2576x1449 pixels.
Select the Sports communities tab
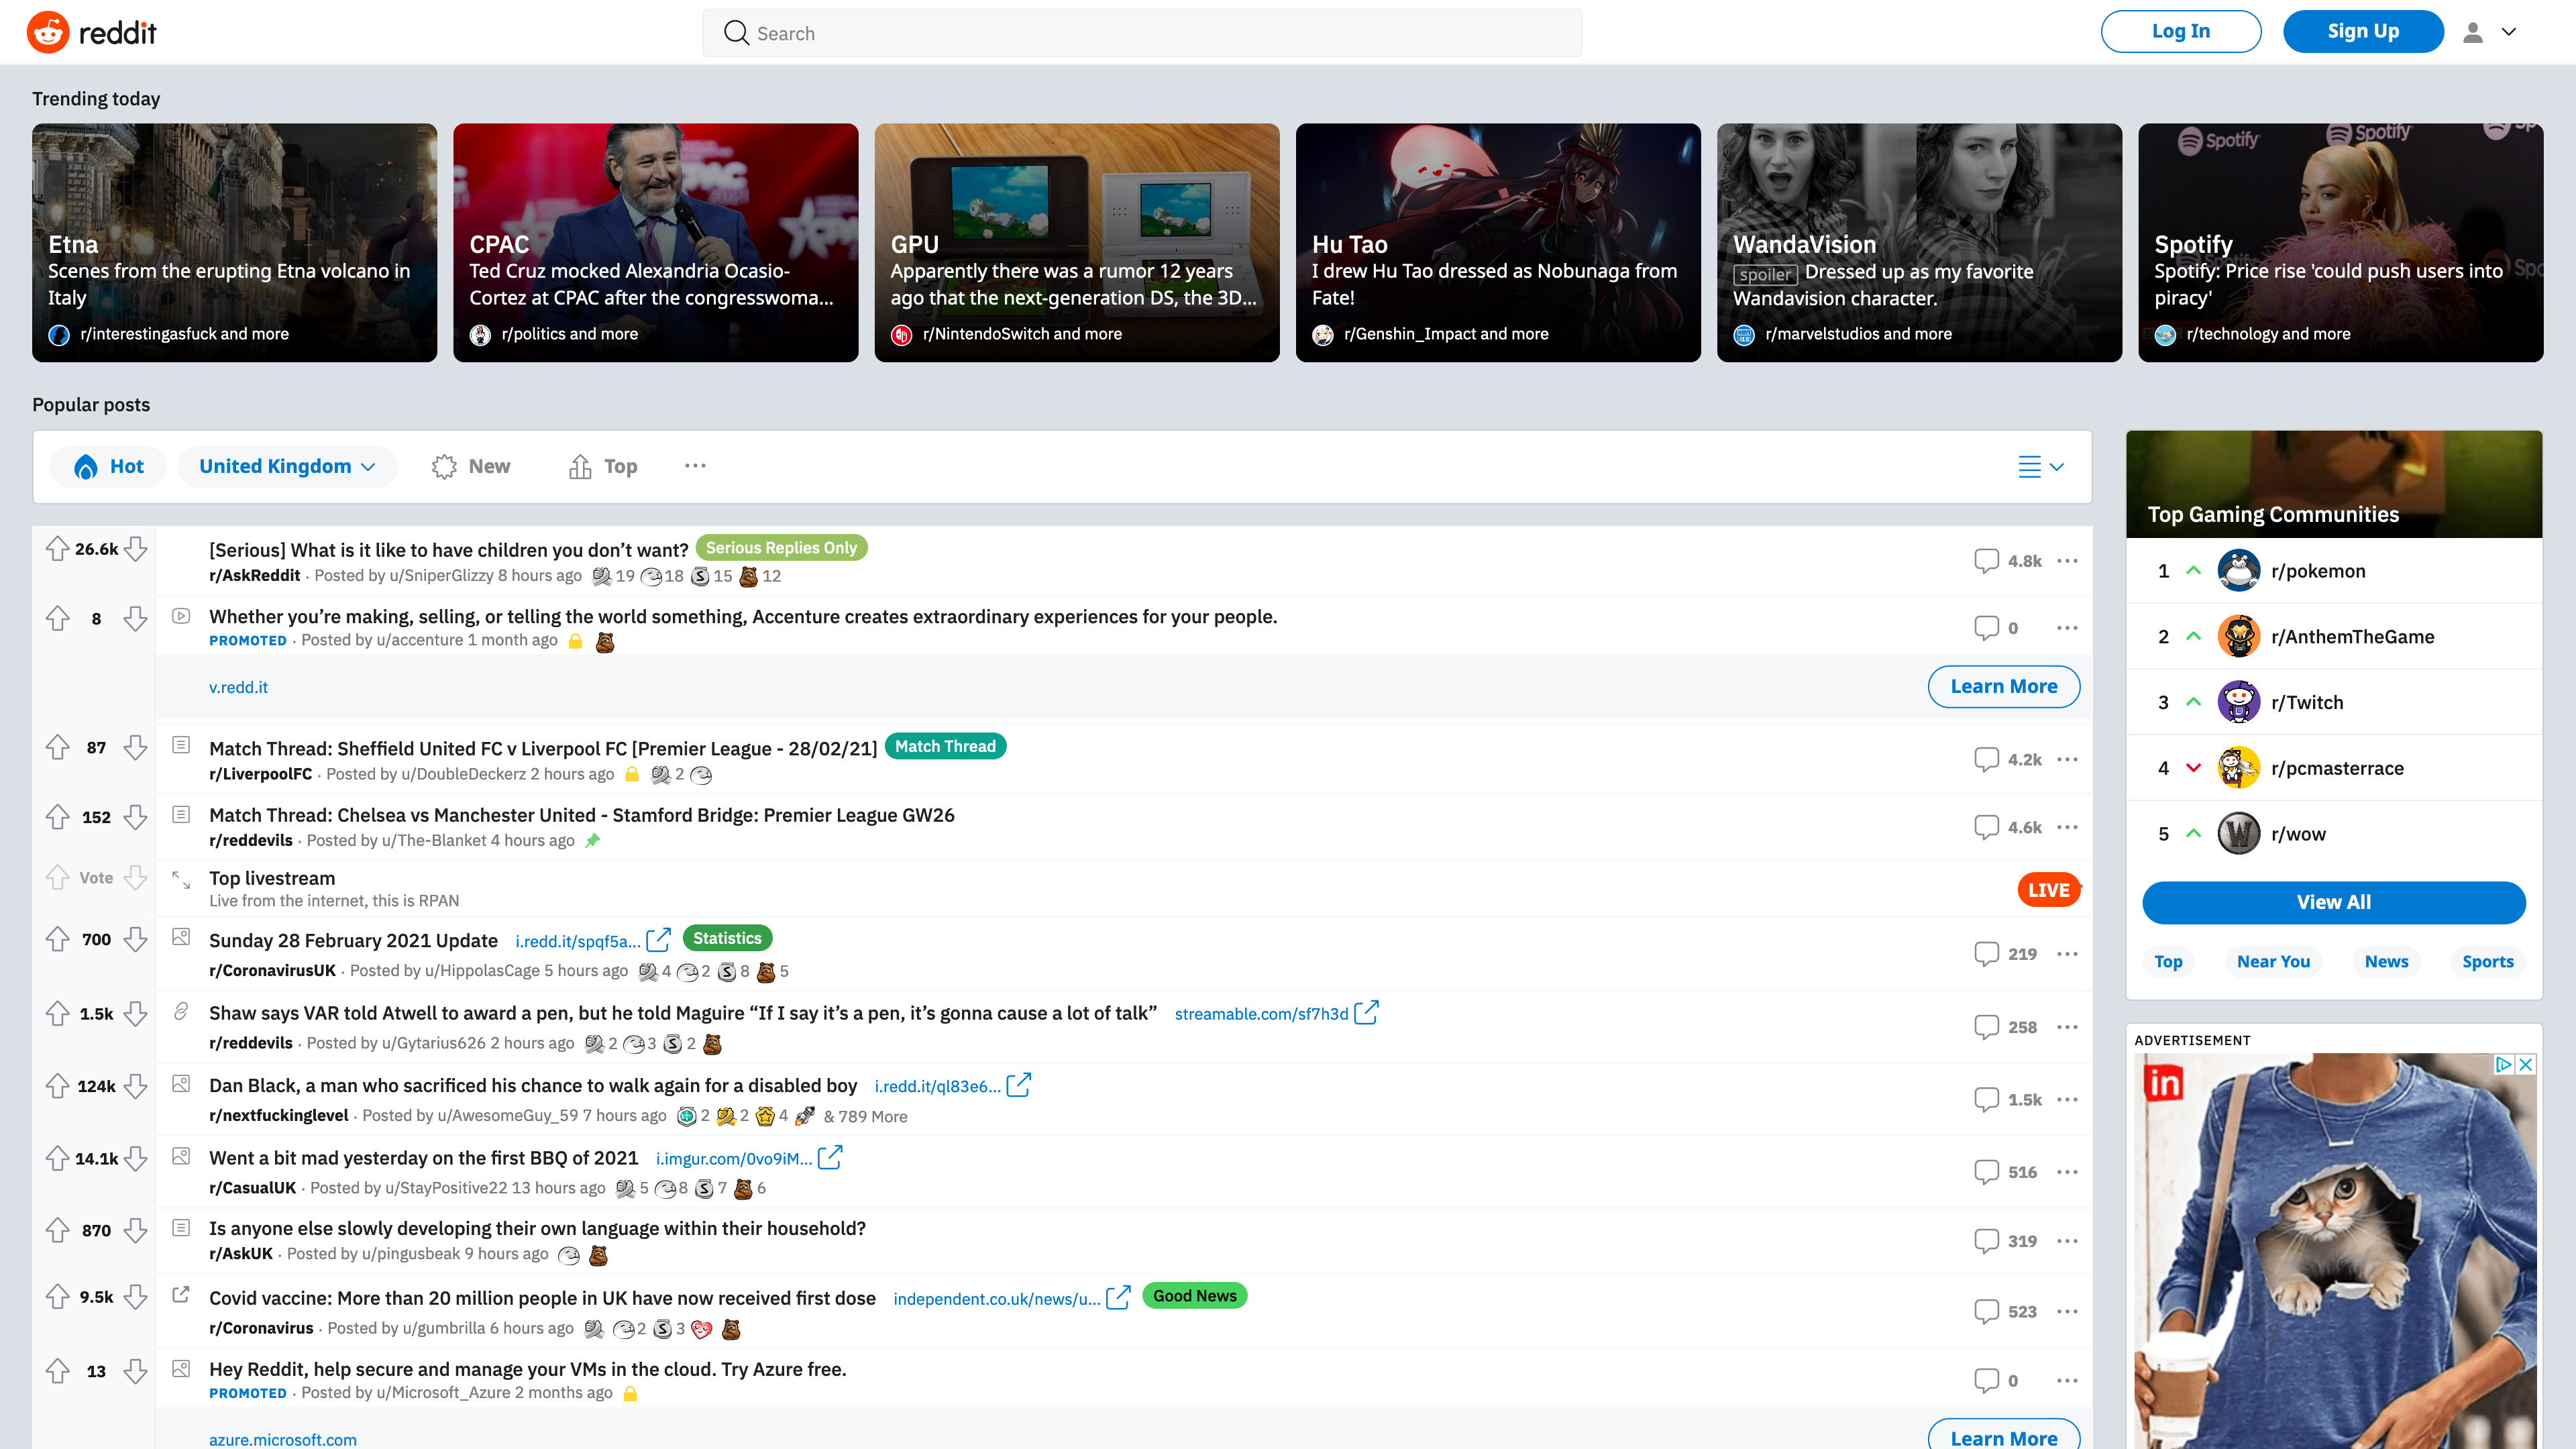coord(2487,961)
